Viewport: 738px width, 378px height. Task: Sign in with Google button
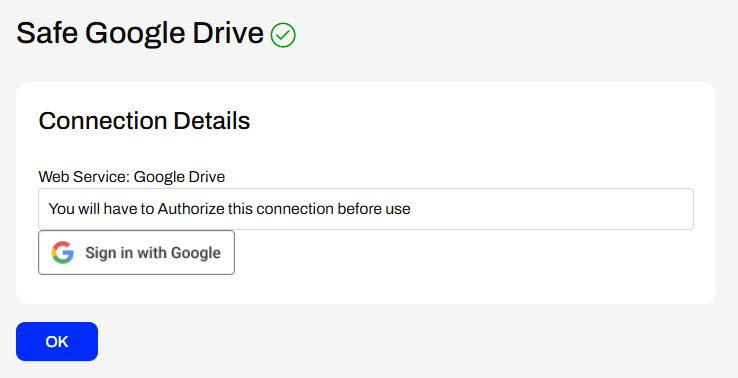136,252
